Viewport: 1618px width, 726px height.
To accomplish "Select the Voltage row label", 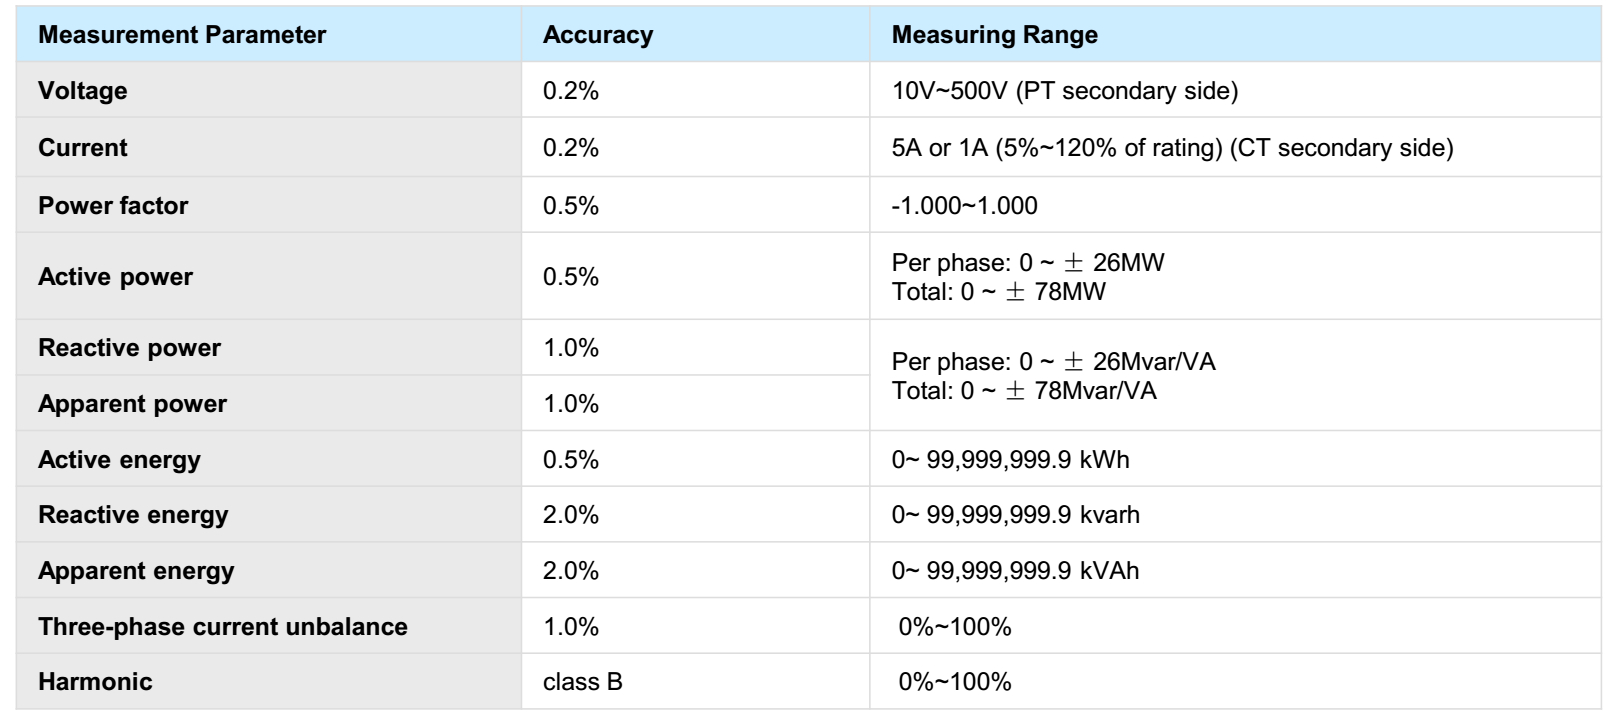I will tap(83, 91).
